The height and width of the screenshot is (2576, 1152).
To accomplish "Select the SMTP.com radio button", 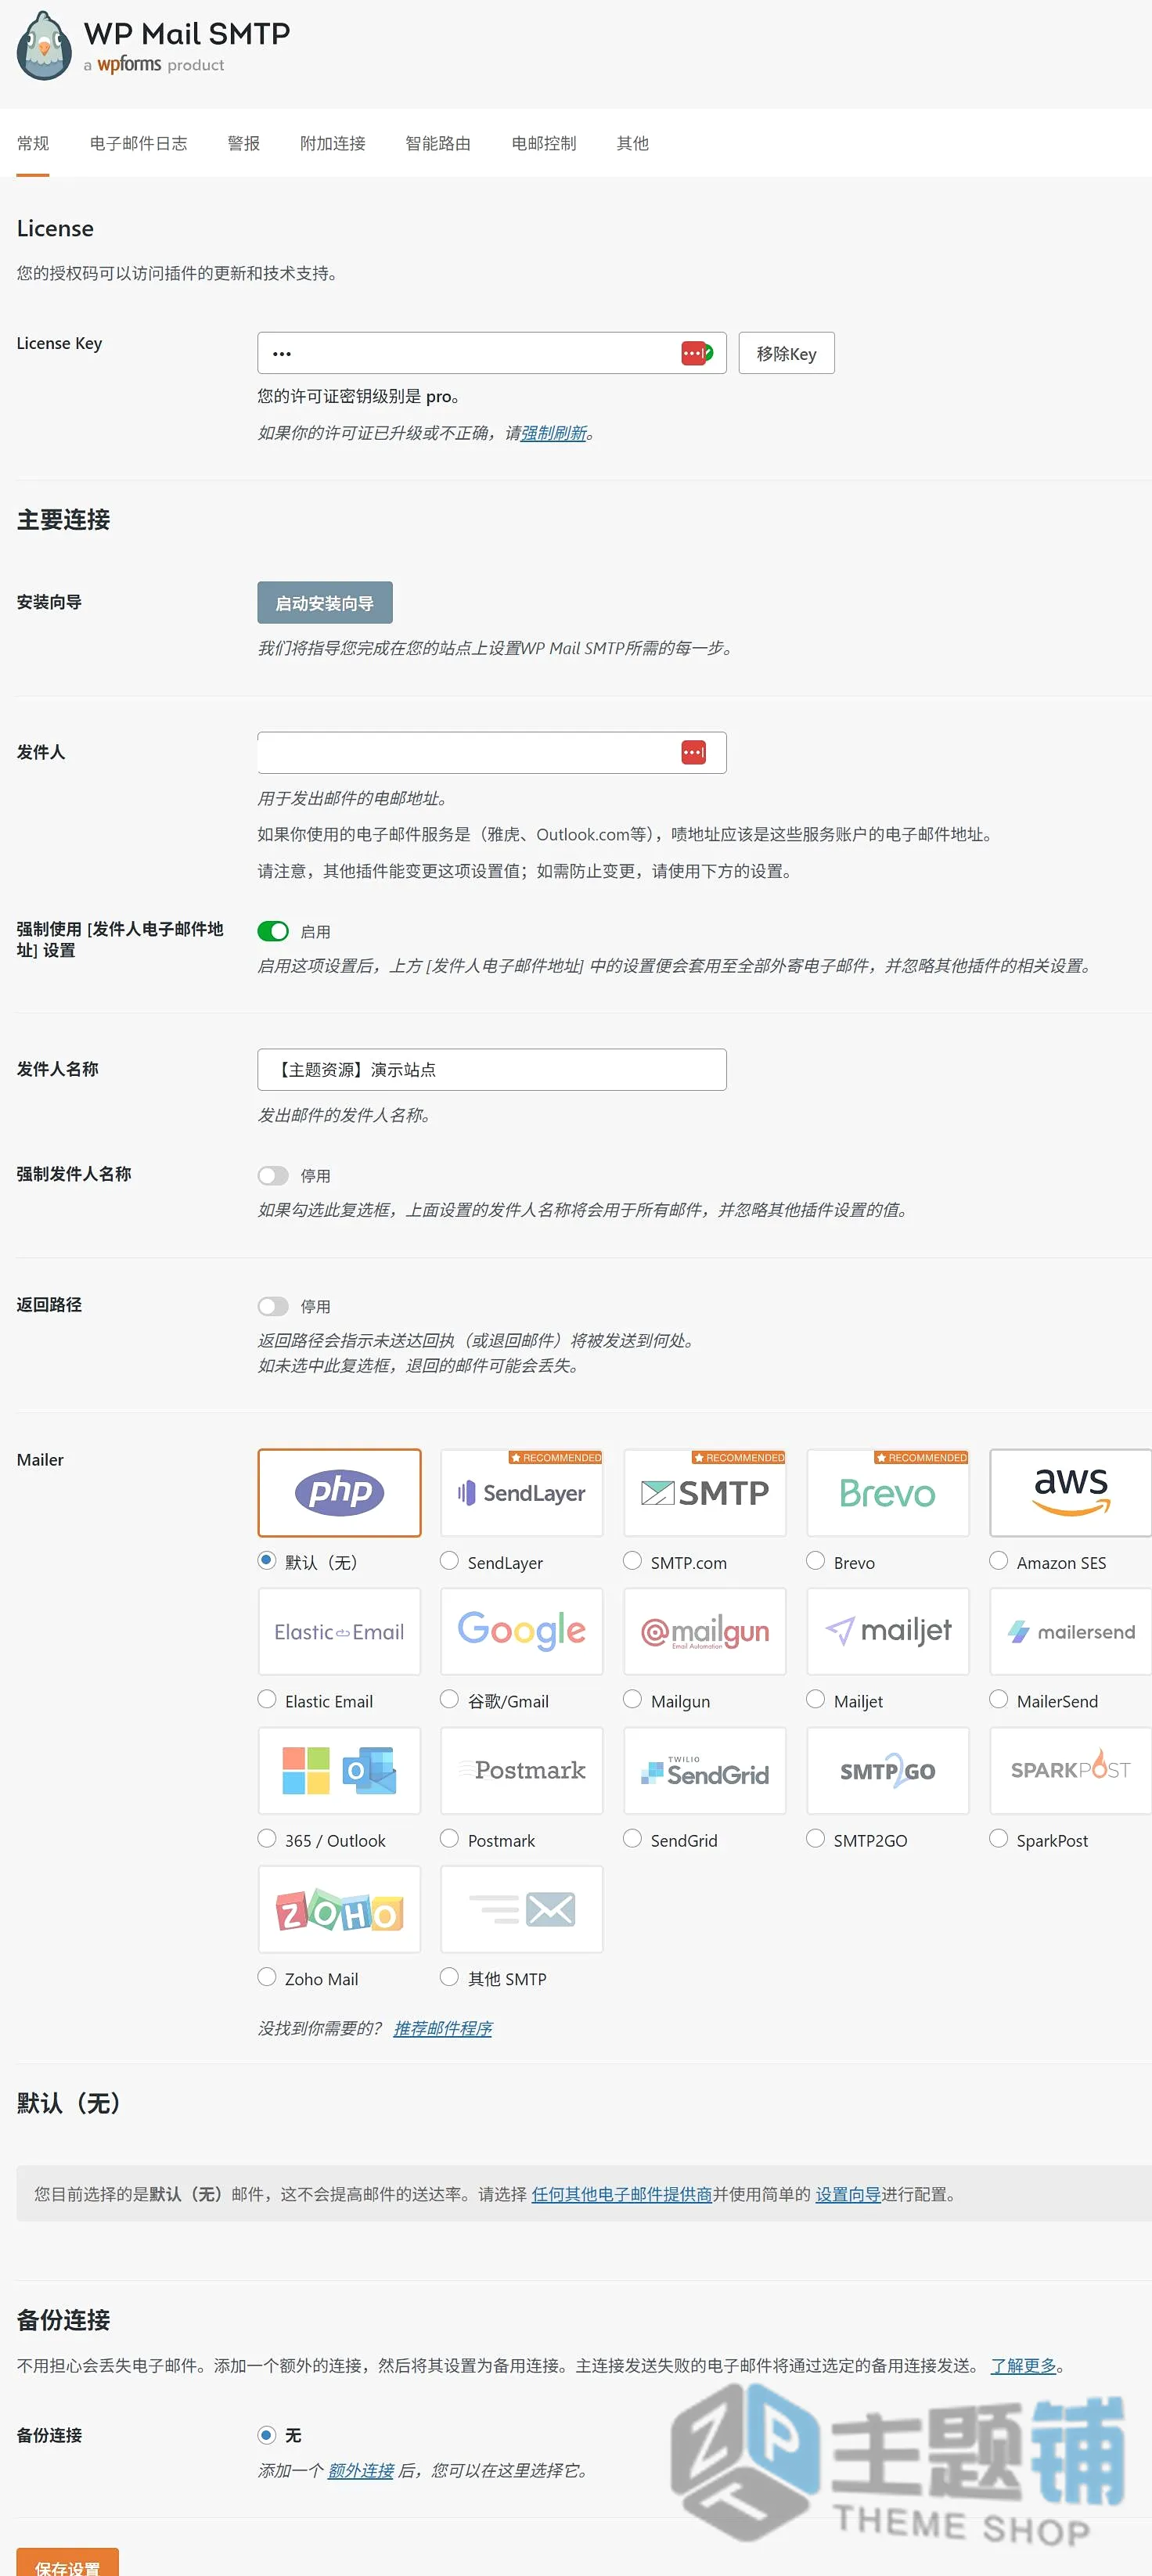I will point(633,1560).
